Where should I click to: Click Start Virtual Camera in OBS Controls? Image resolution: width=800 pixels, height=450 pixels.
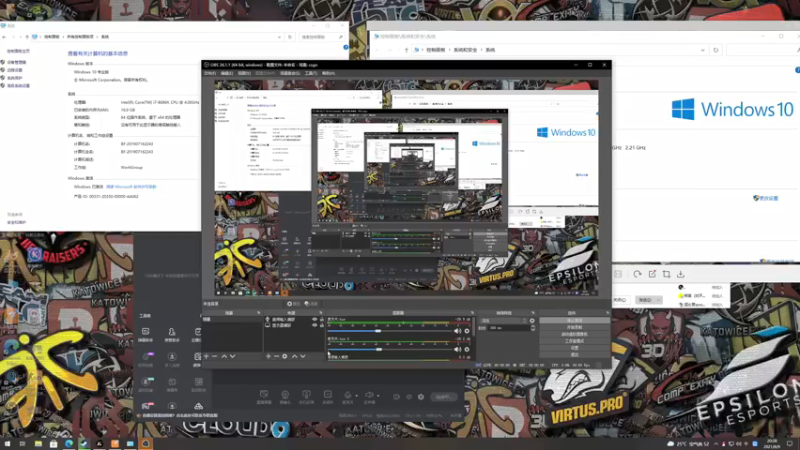click(574, 334)
